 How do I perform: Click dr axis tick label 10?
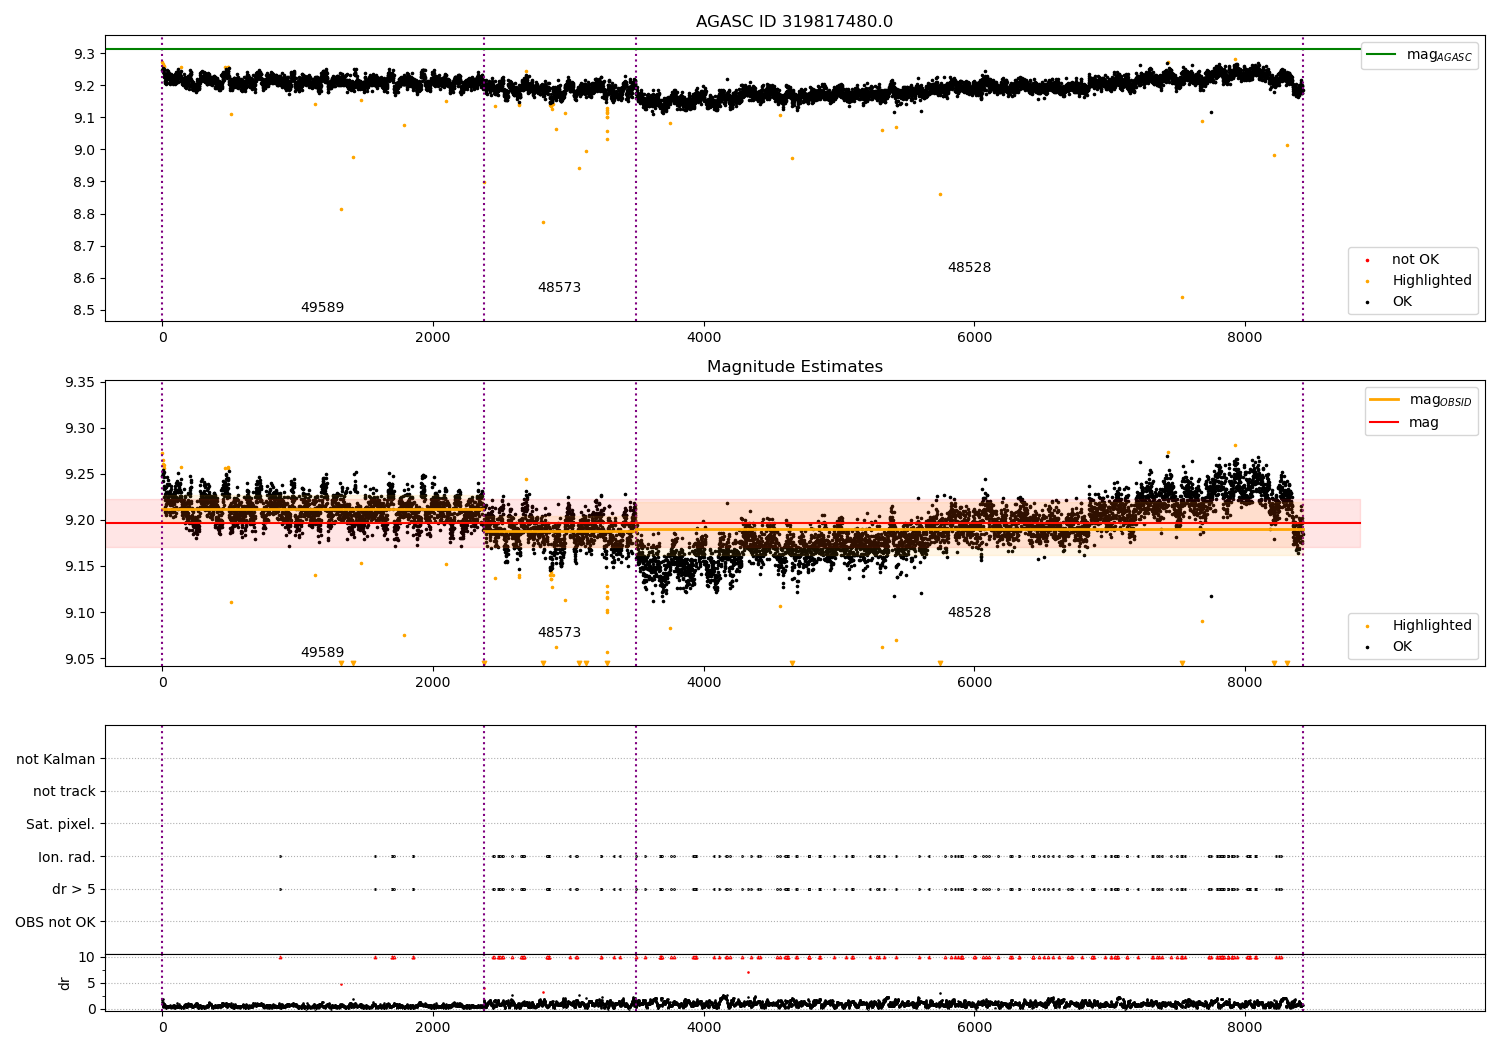pyautogui.click(x=86, y=957)
